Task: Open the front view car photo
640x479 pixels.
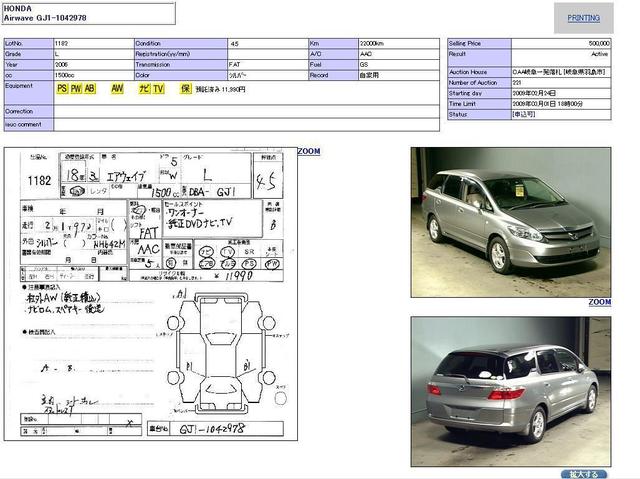Action: (511, 222)
